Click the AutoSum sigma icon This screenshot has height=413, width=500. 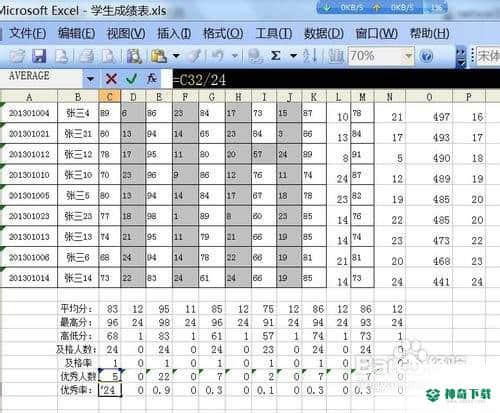point(276,56)
